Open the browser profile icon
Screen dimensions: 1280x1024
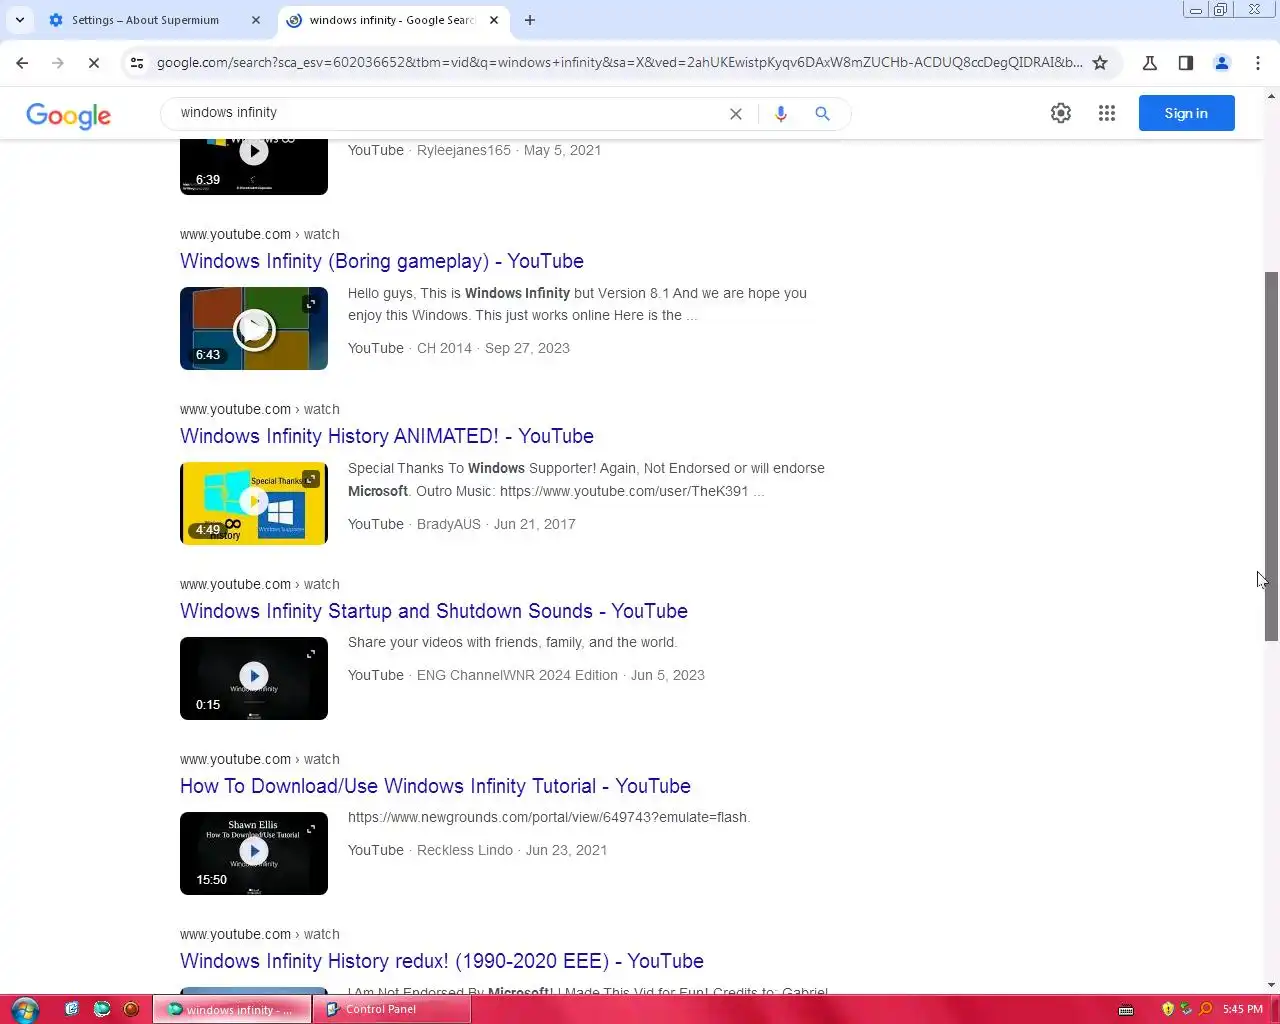tap(1222, 63)
